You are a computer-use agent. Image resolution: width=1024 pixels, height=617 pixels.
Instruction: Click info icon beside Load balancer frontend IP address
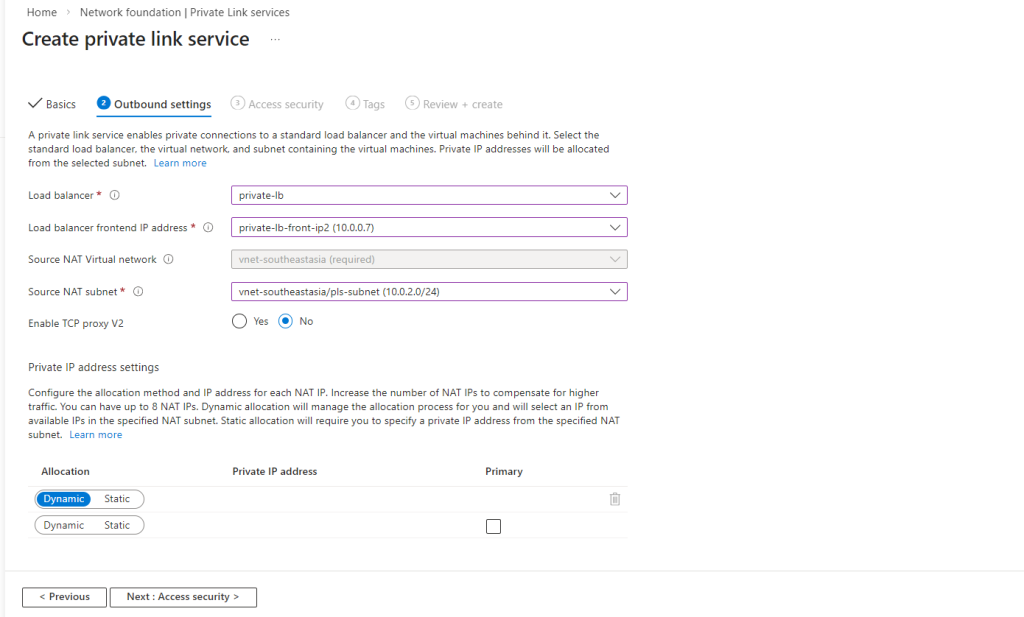tap(208, 227)
